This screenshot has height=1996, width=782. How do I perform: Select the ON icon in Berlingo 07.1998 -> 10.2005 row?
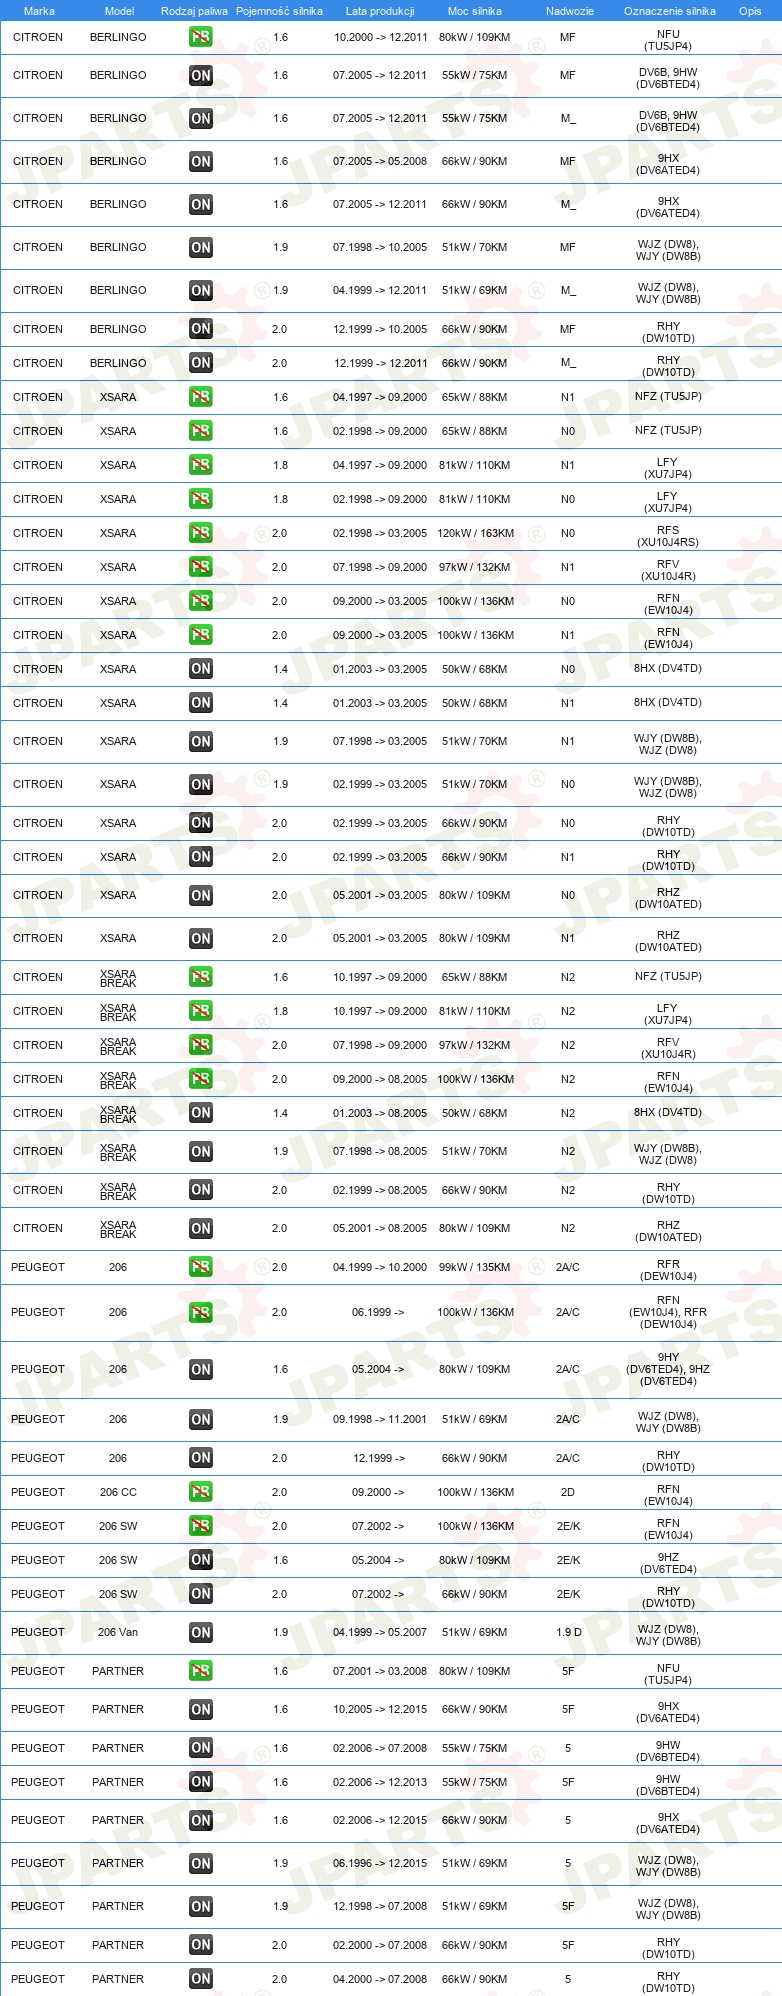201,247
